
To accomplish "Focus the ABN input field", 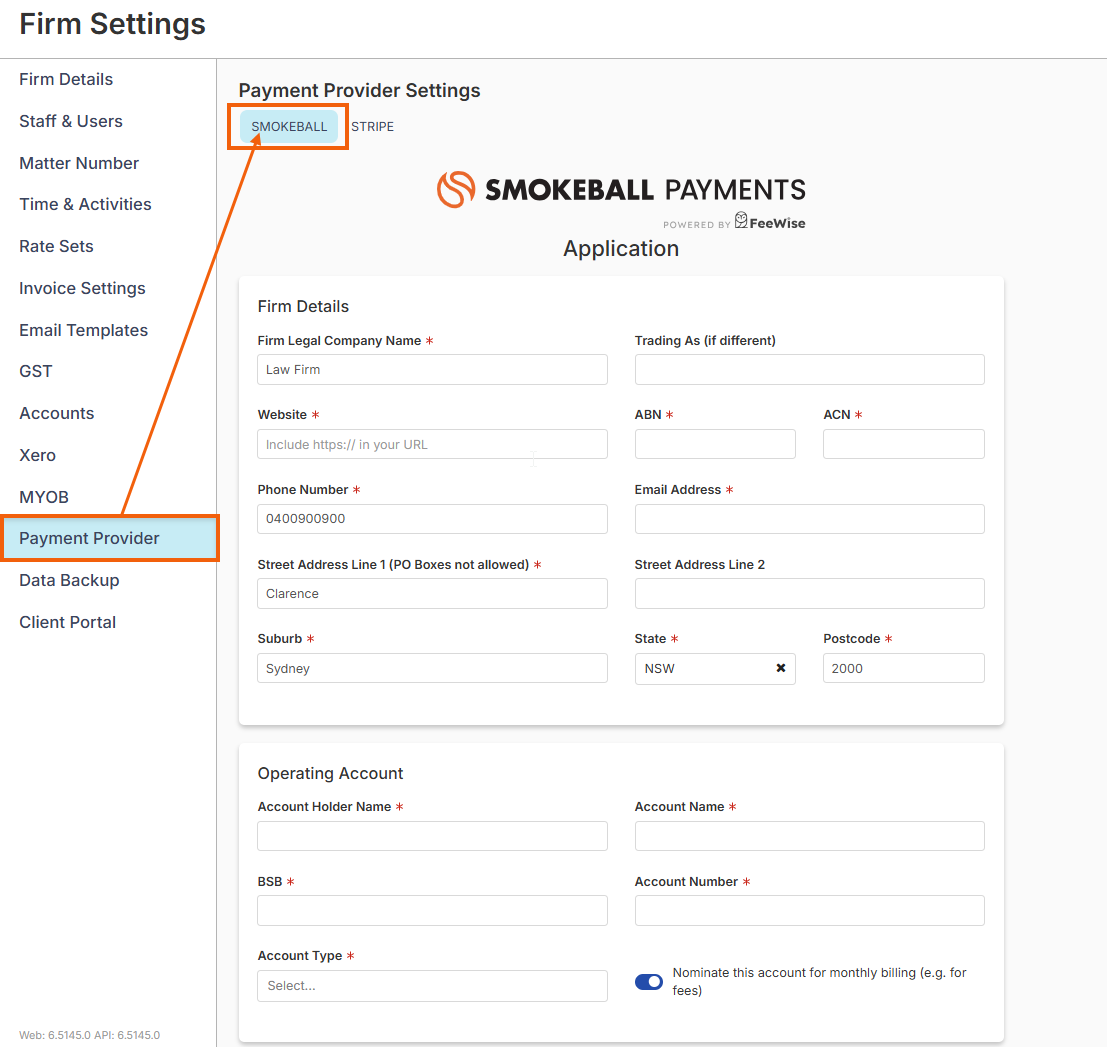I will [x=715, y=444].
